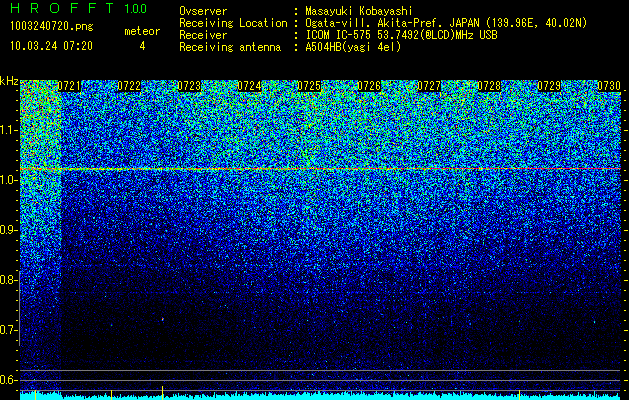Click the bright meteor echo dot above 0.7 kHz
629x400 pixels.
pyautogui.click(x=162, y=319)
